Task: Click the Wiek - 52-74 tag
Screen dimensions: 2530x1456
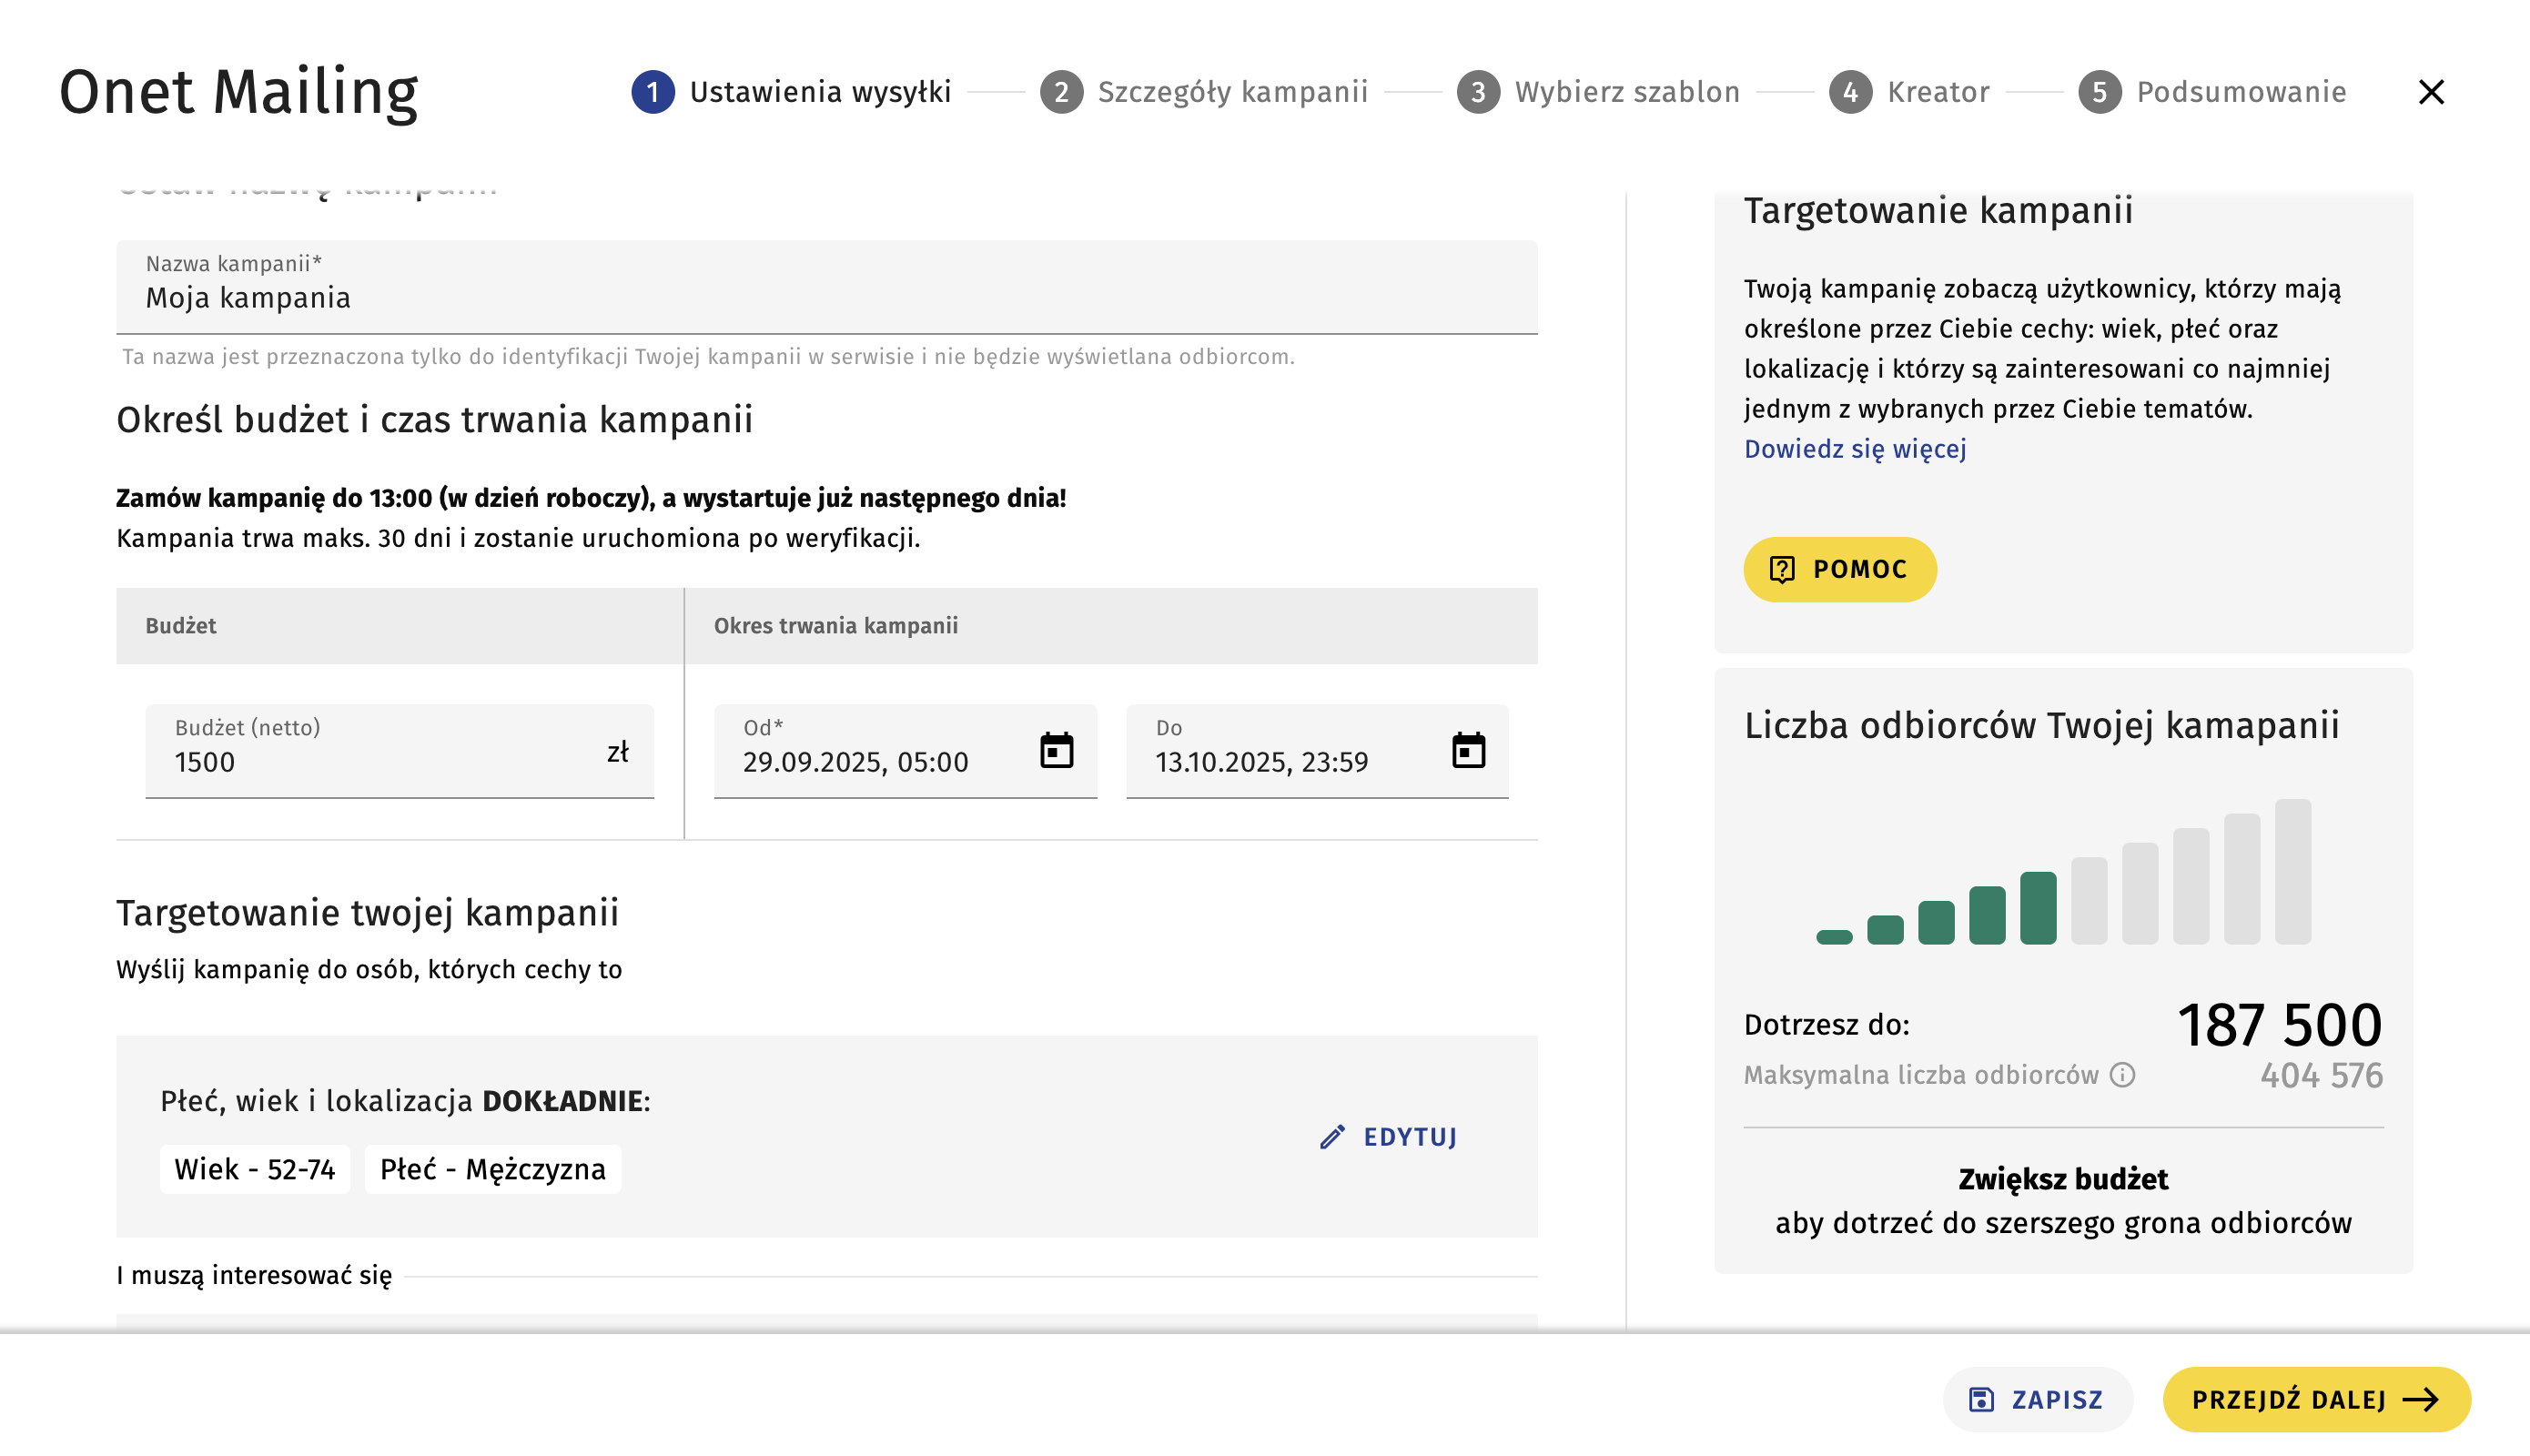Action: click(x=255, y=1169)
